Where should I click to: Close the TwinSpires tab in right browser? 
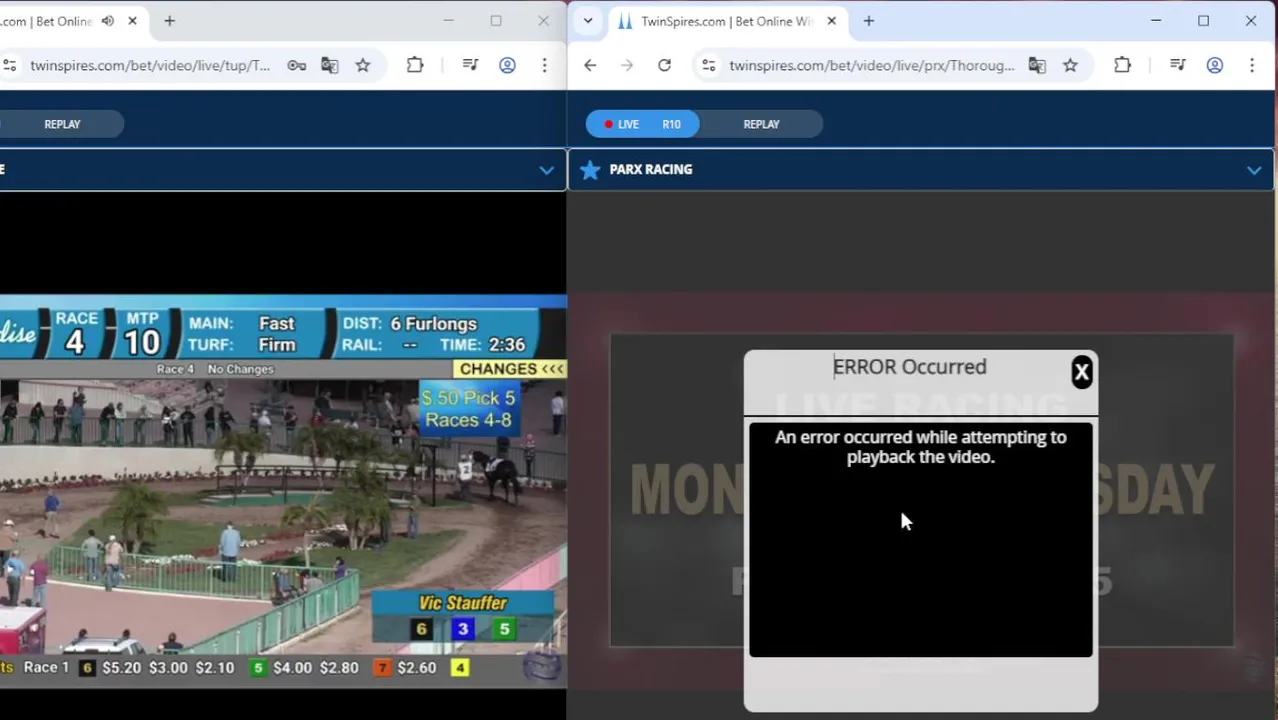pos(831,21)
